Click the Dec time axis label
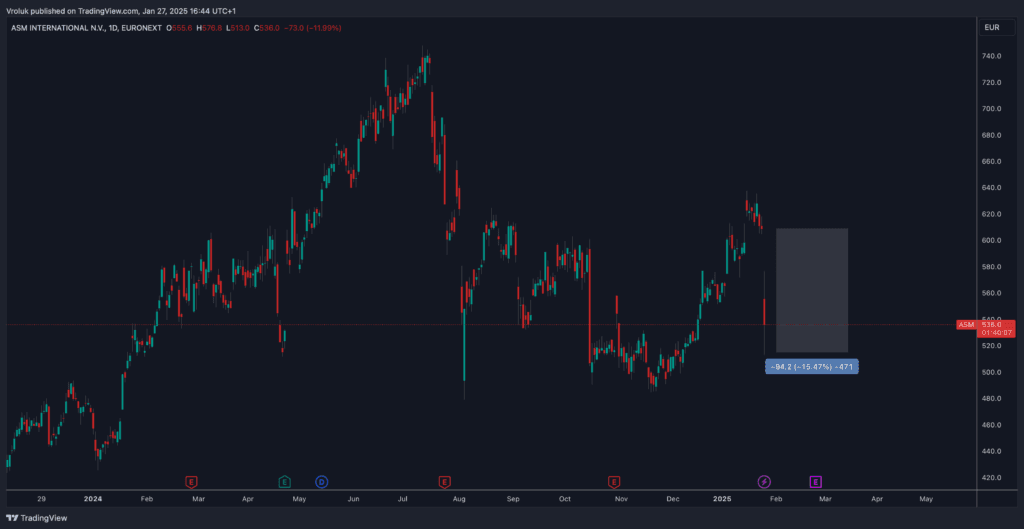Screen dimensions: 1024x529 point(673,499)
